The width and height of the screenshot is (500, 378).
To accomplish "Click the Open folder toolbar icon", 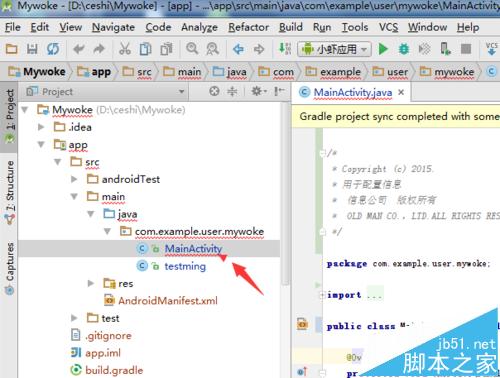I will point(12,49).
